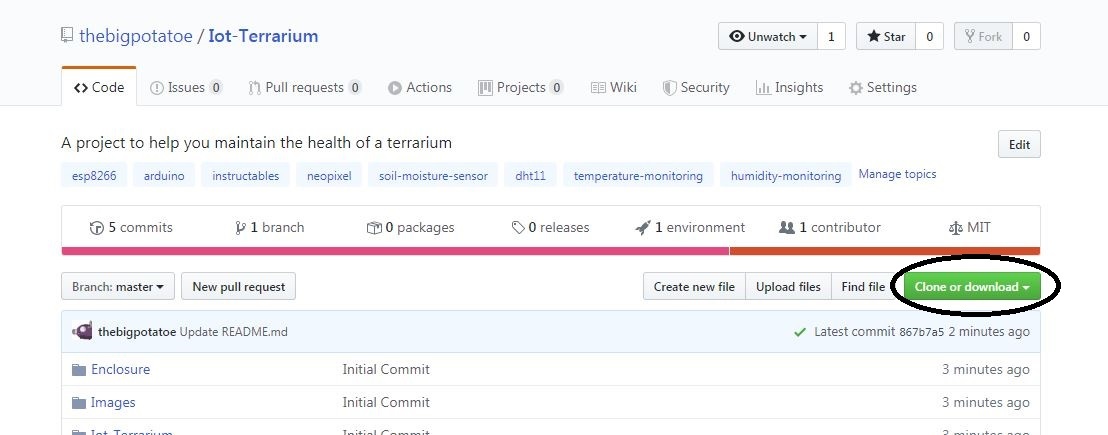
Task: Click the repository book icon beside thebigpotatoe
Action: coord(67,35)
